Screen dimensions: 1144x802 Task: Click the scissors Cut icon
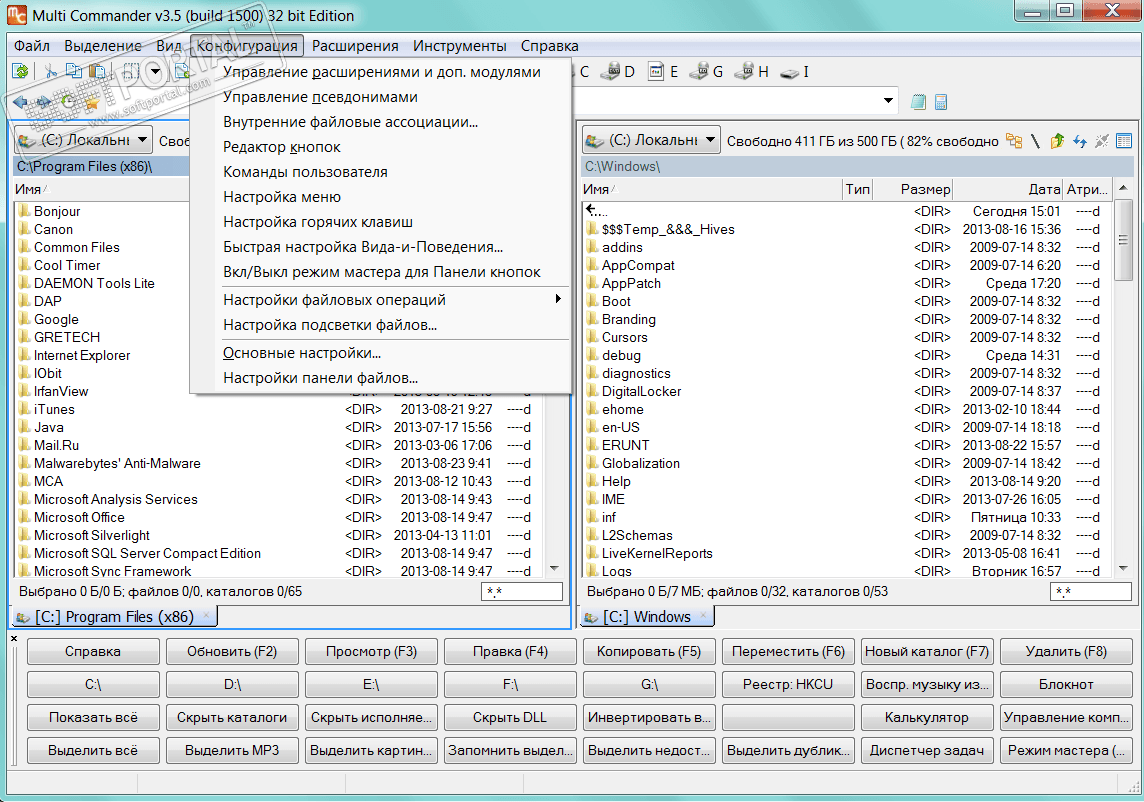50,72
